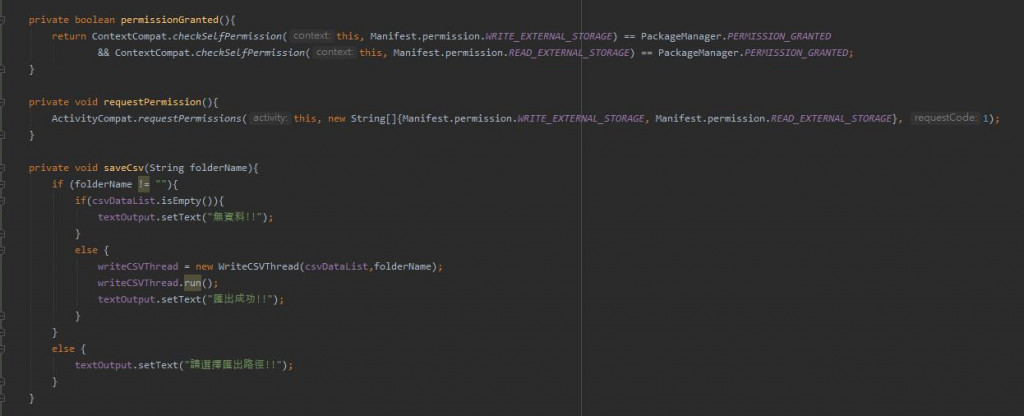Click the highlighted run method call
Viewport: 1024px width, 416px height.
pyautogui.click(x=192, y=283)
